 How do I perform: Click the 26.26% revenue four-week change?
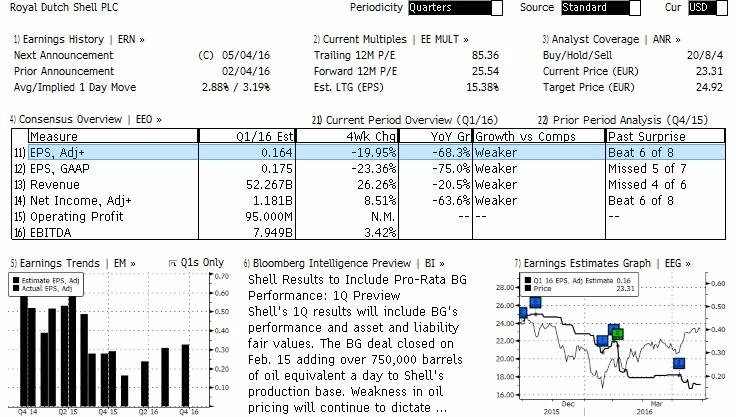point(376,185)
